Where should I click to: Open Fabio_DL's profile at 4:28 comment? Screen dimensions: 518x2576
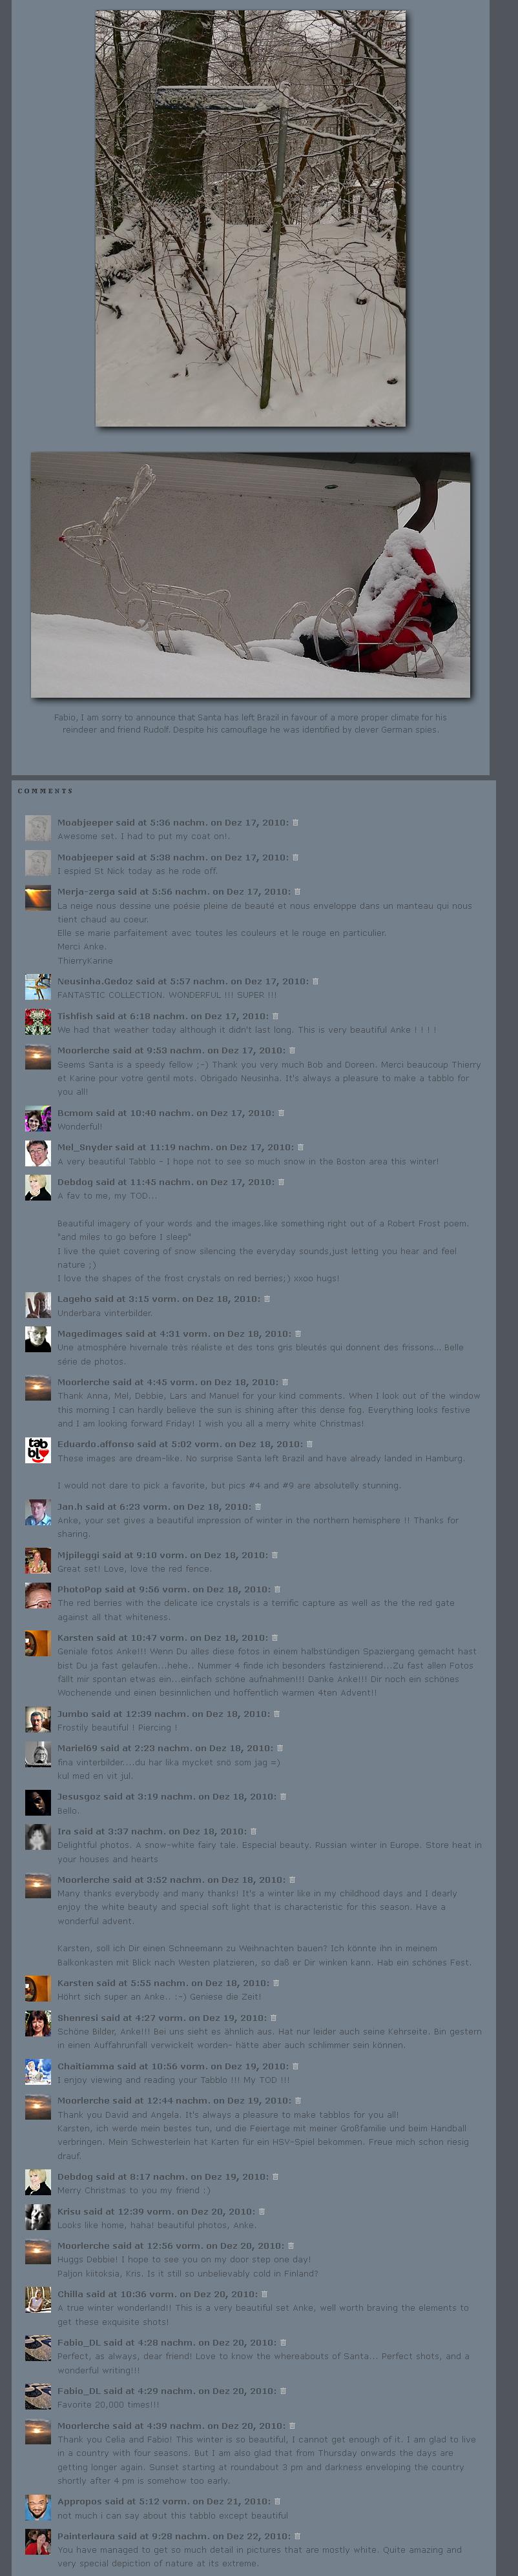(78, 2342)
